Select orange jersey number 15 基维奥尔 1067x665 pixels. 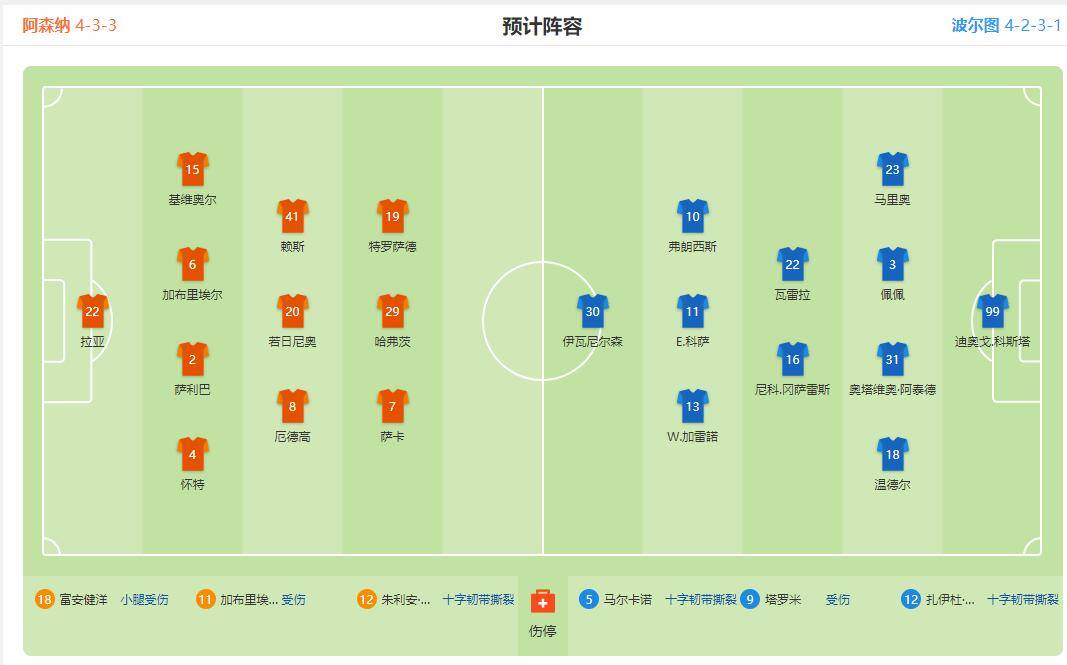[192, 170]
